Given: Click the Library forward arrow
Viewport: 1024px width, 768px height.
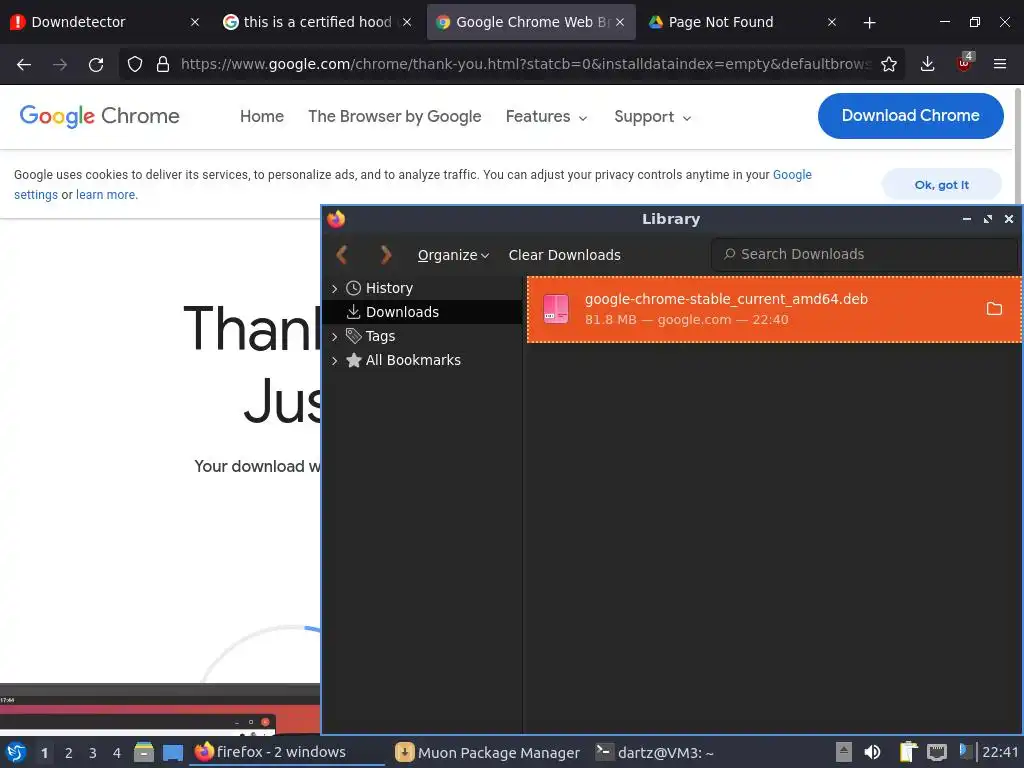Looking at the screenshot, I should [x=386, y=255].
